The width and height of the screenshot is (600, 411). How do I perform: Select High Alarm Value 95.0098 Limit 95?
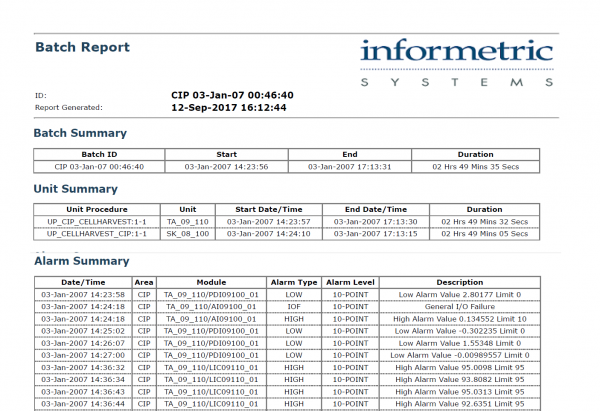click(460, 368)
